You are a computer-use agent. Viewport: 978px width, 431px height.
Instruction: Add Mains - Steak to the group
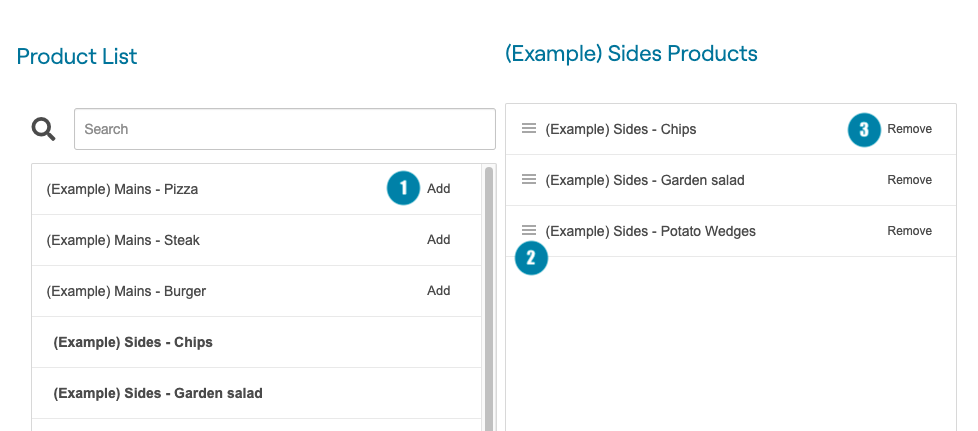pyautogui.click(x=439, y=240)
